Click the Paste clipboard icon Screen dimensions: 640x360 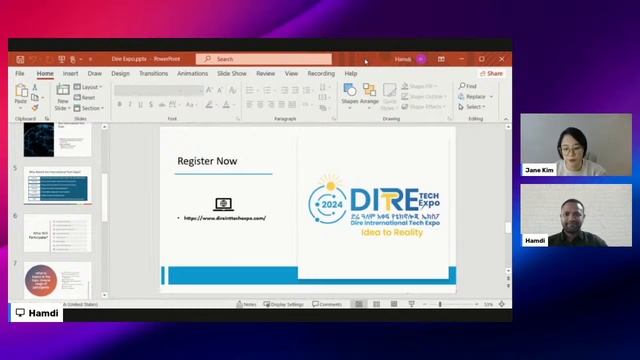pos(21,90)
